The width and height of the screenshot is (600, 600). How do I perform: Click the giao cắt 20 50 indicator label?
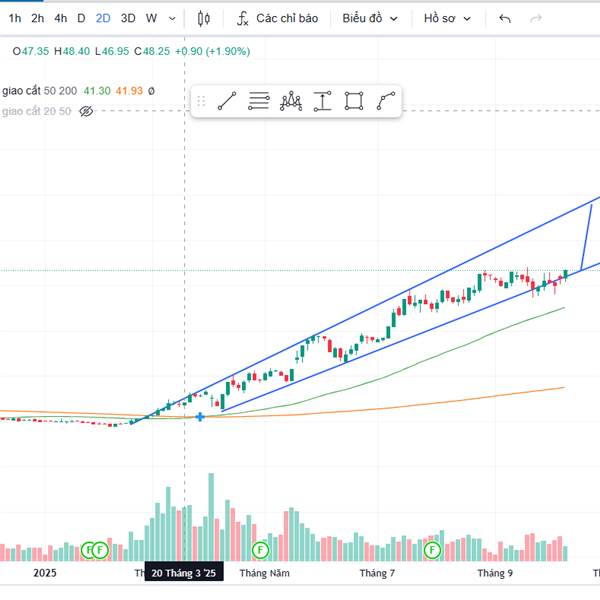[37, 111]
